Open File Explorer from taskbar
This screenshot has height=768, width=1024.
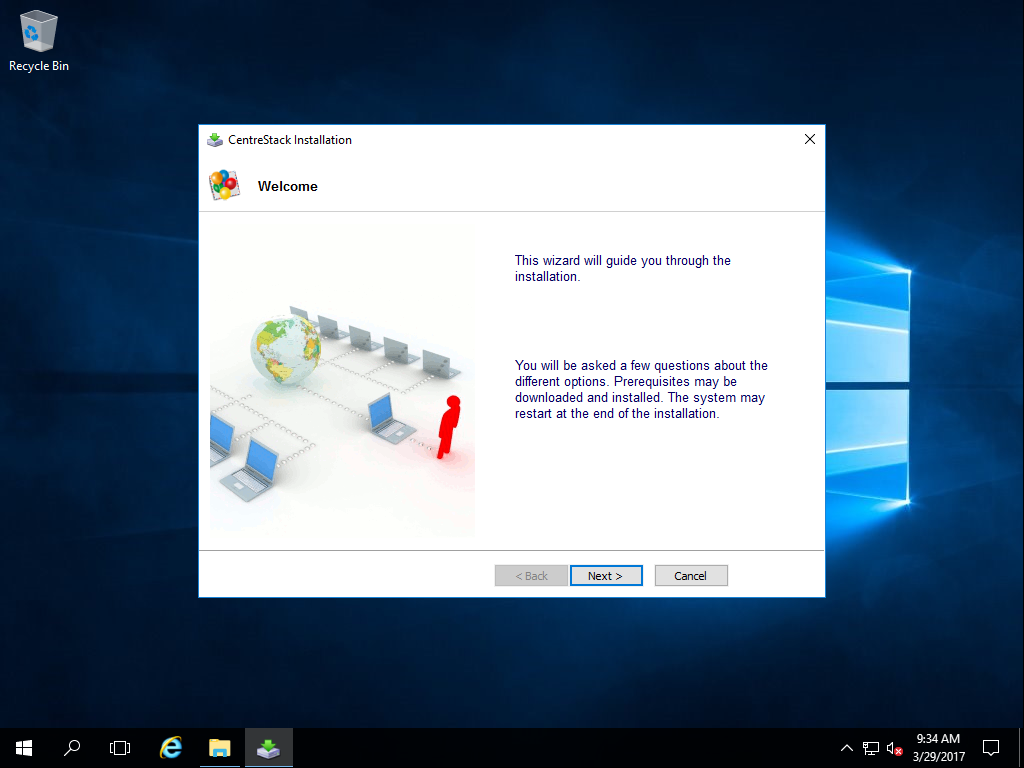tap(220, 748)
